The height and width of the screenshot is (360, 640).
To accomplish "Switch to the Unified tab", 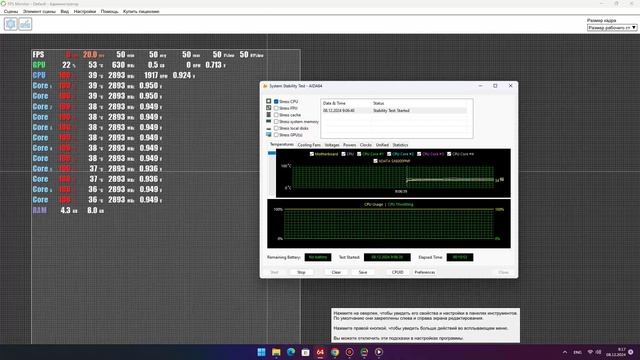I will pyautogui.click(x=382, y=145).
